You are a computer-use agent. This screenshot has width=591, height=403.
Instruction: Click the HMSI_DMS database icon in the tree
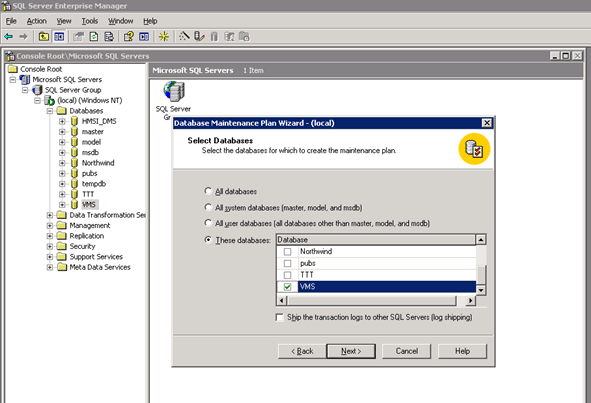click(74, 121)
